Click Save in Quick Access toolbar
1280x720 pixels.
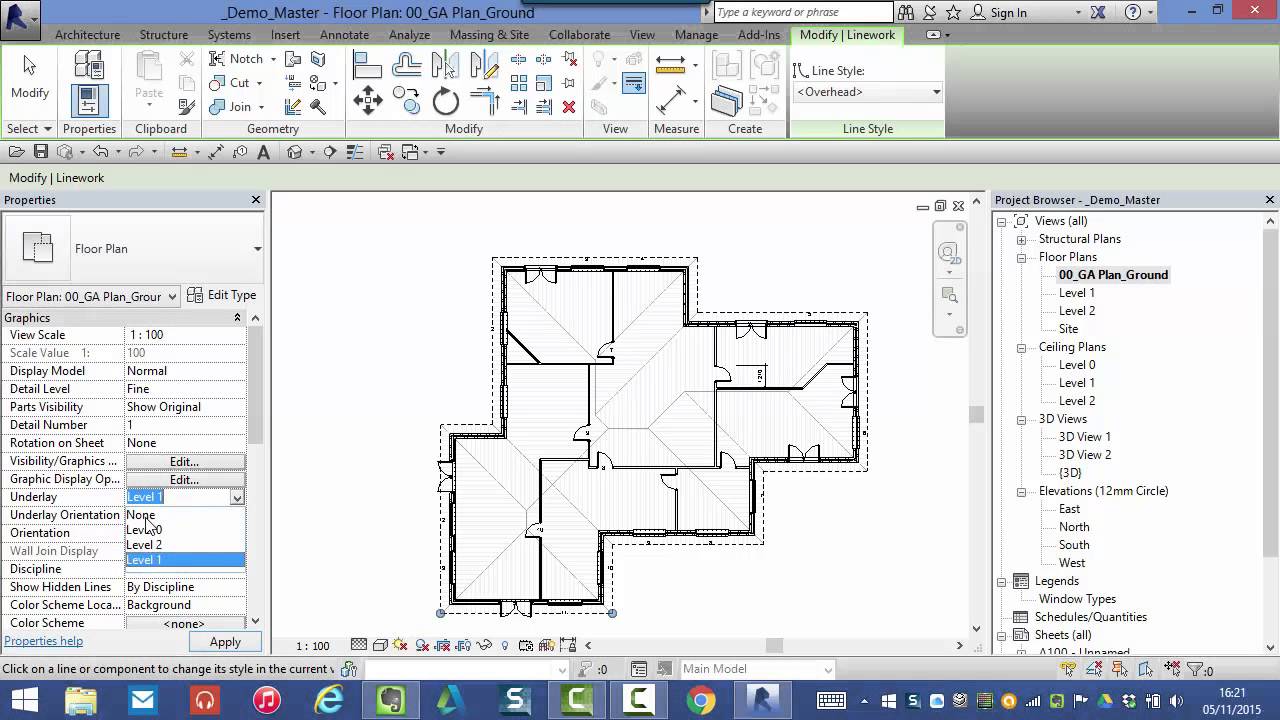(x=41, y=152)
